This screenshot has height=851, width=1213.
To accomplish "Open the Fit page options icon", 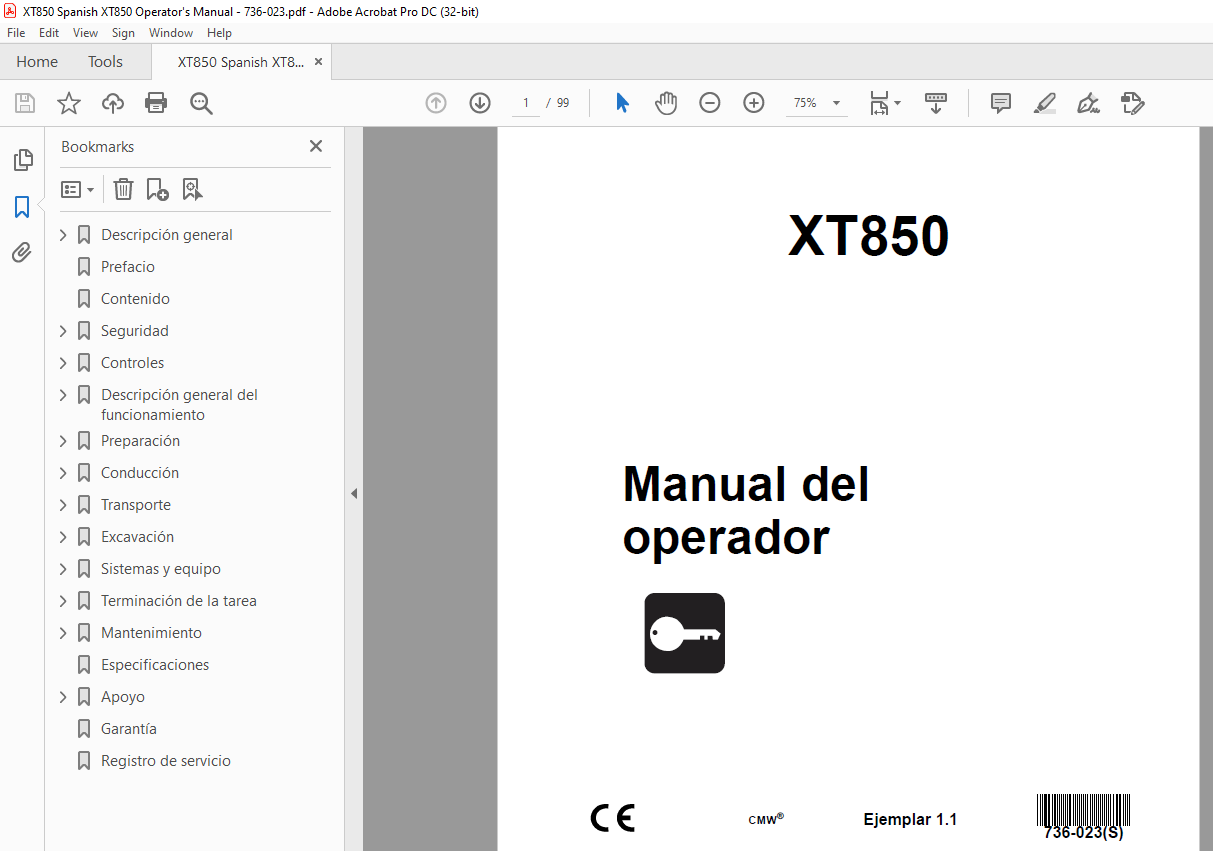I will (885, 103).
